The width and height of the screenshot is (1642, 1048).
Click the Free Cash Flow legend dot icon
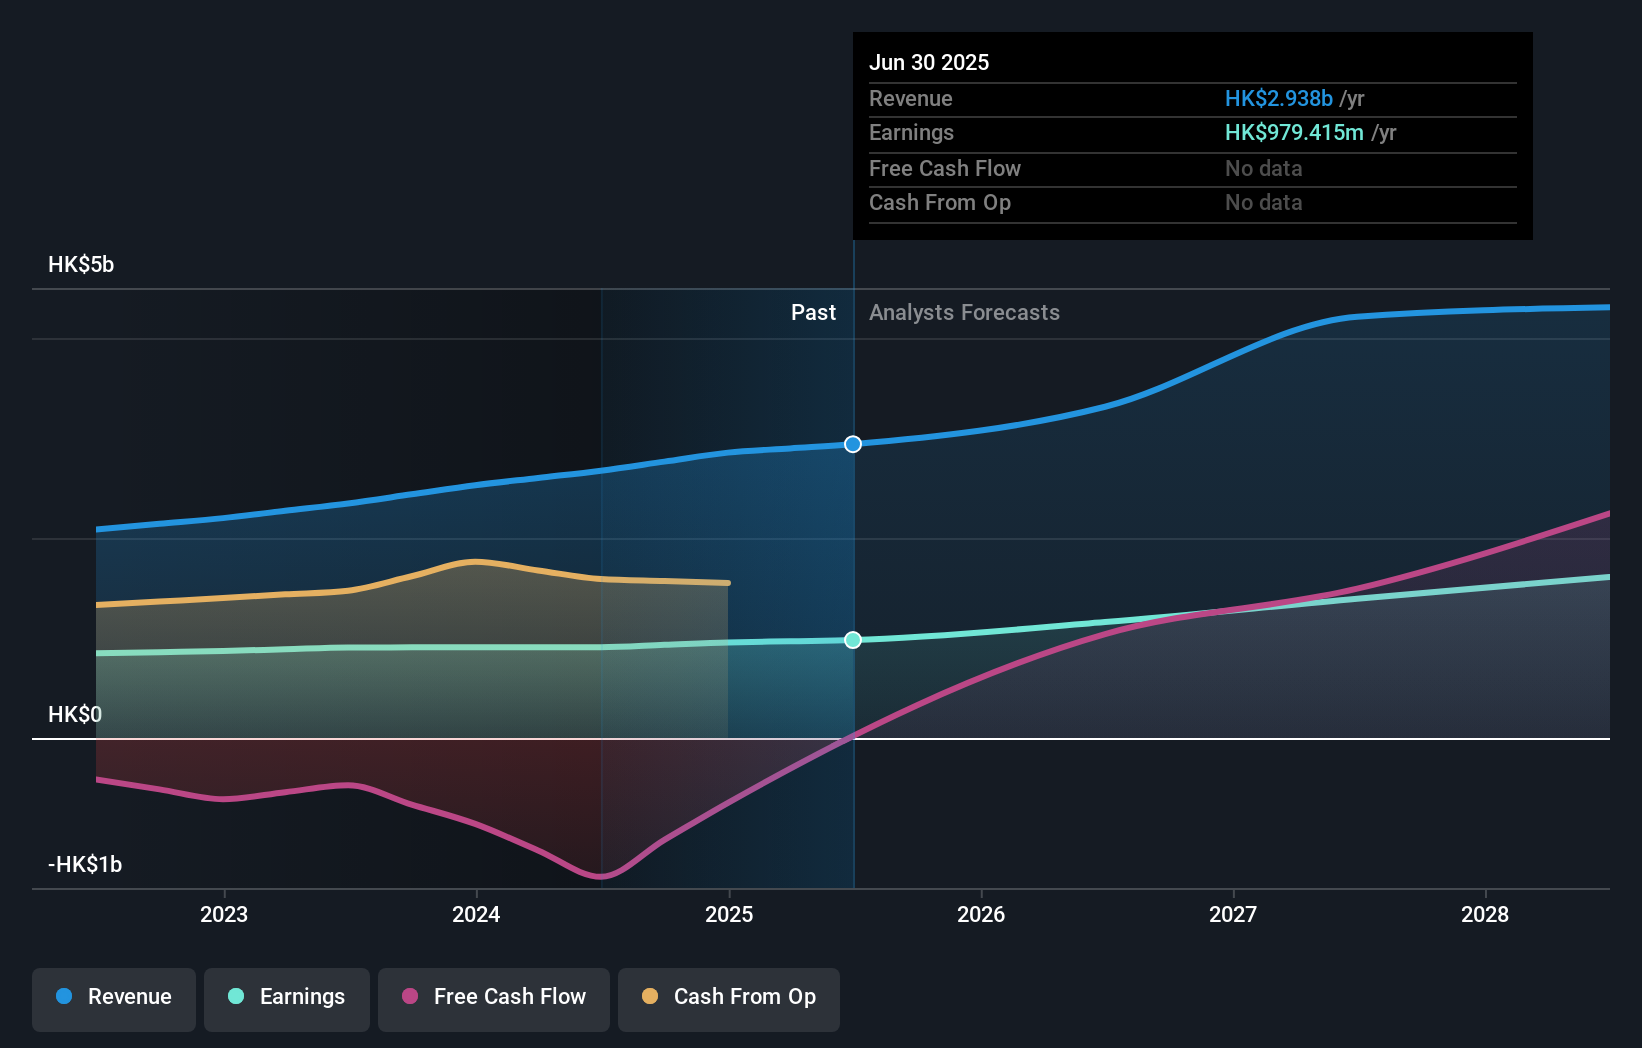(x=408, y=997)
